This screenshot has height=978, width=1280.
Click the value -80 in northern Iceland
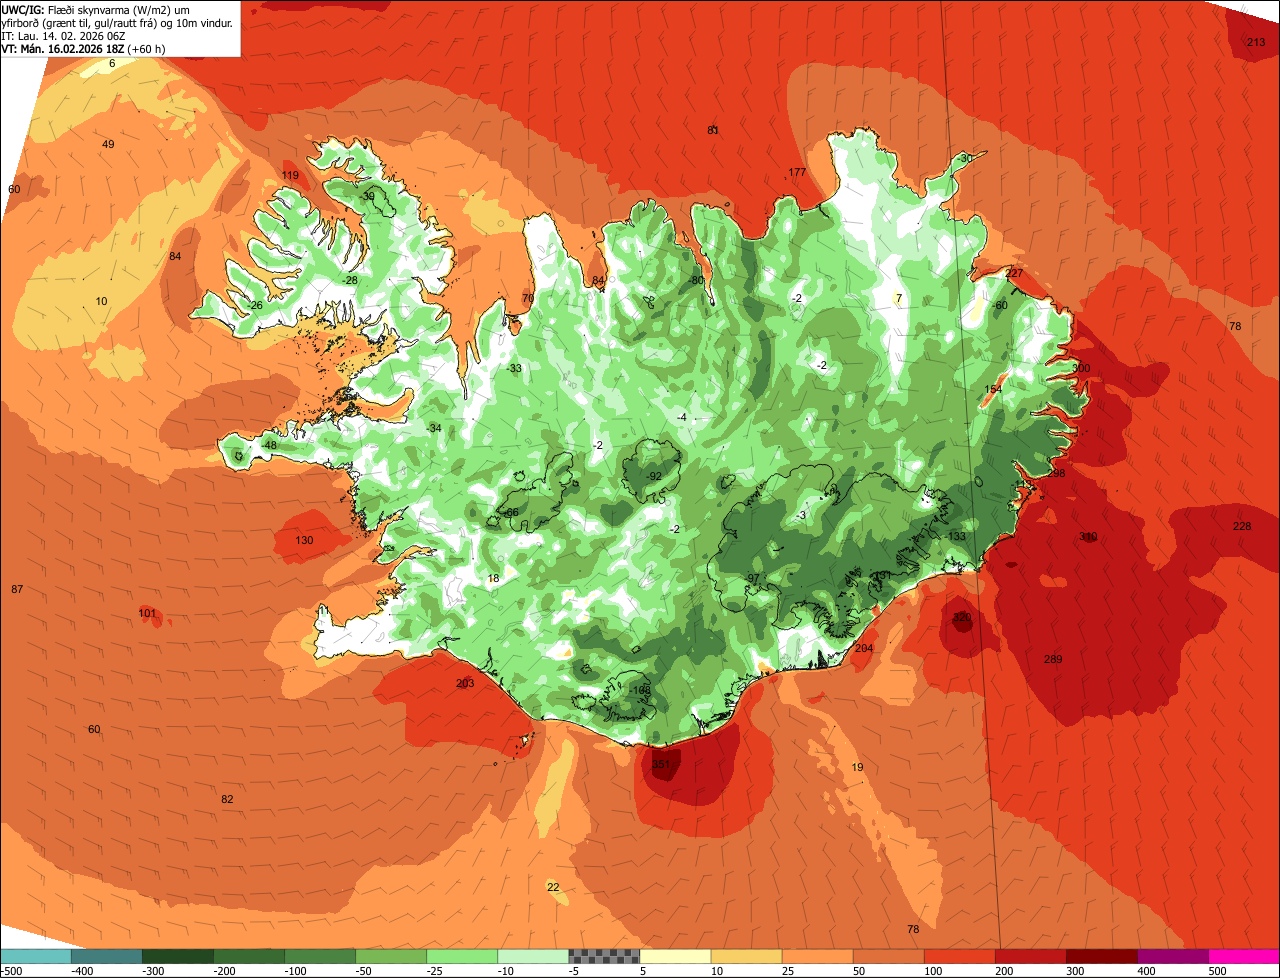(697, 281)
